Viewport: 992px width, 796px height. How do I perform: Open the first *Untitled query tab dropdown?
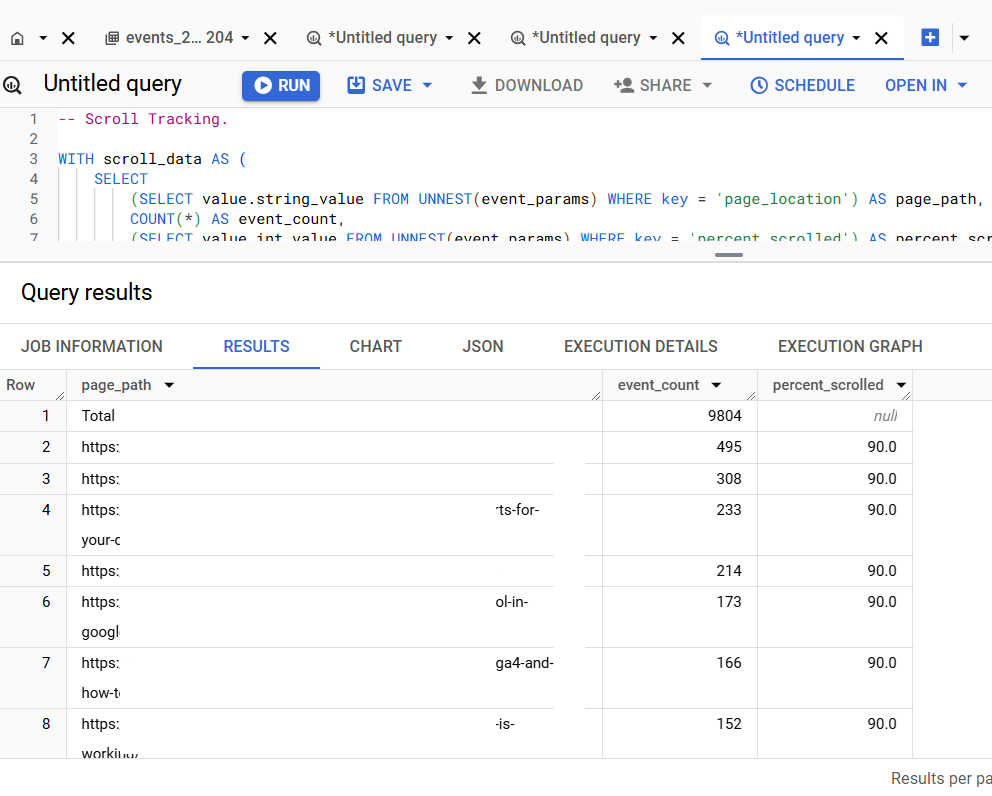pos(449,39)
